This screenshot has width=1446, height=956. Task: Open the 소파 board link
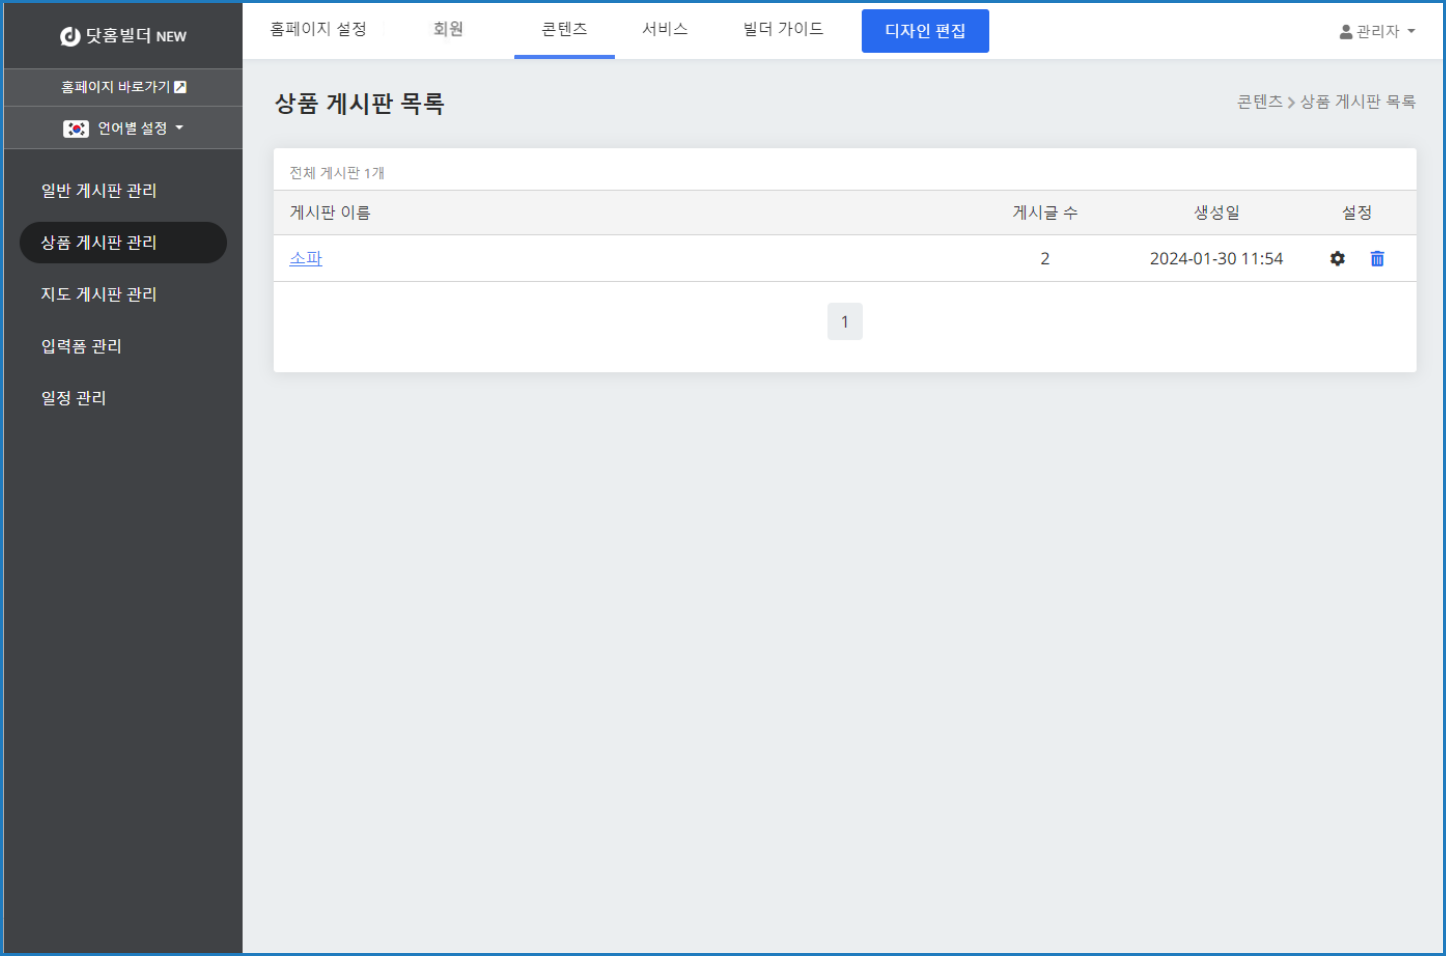coord(306,259)
